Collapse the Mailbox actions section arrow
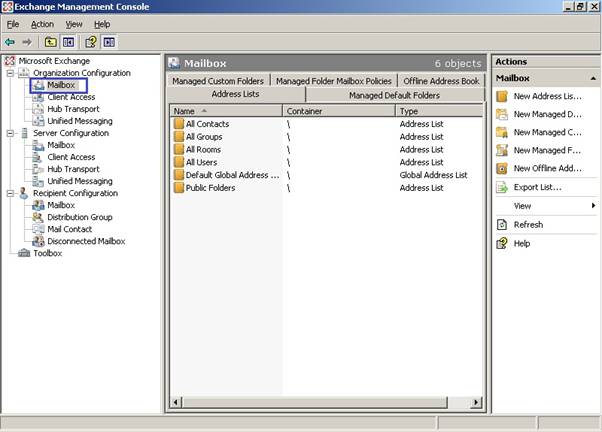The image size is (602, 432). click(593, 78)
